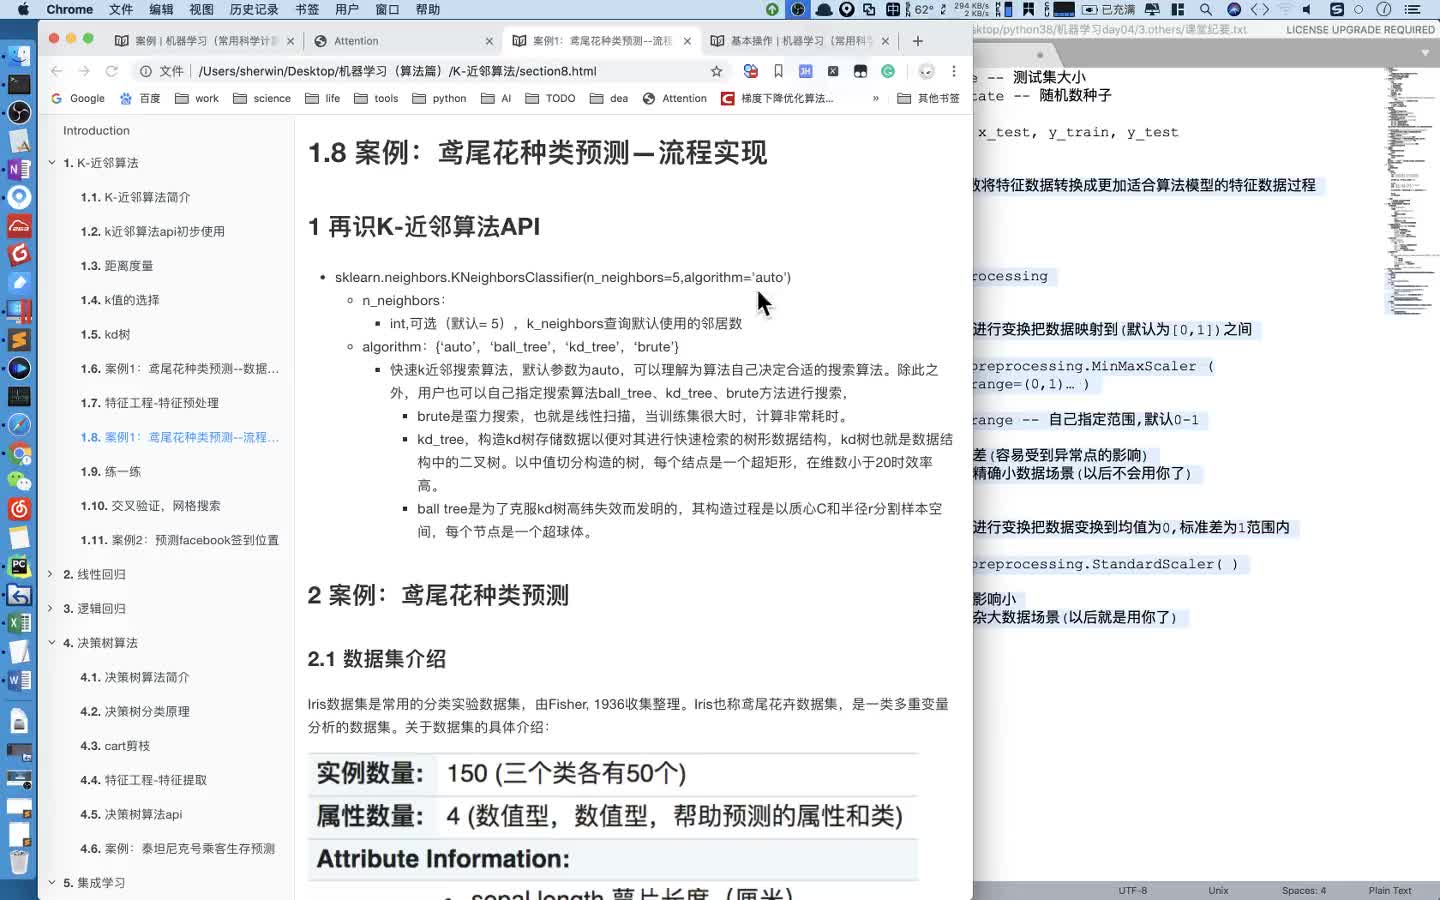Image resolution: width=1440 pixels, height=900 pixels.
Task: Click Plain Text syntax in Sublime status bar
Action: [1390, 890]
